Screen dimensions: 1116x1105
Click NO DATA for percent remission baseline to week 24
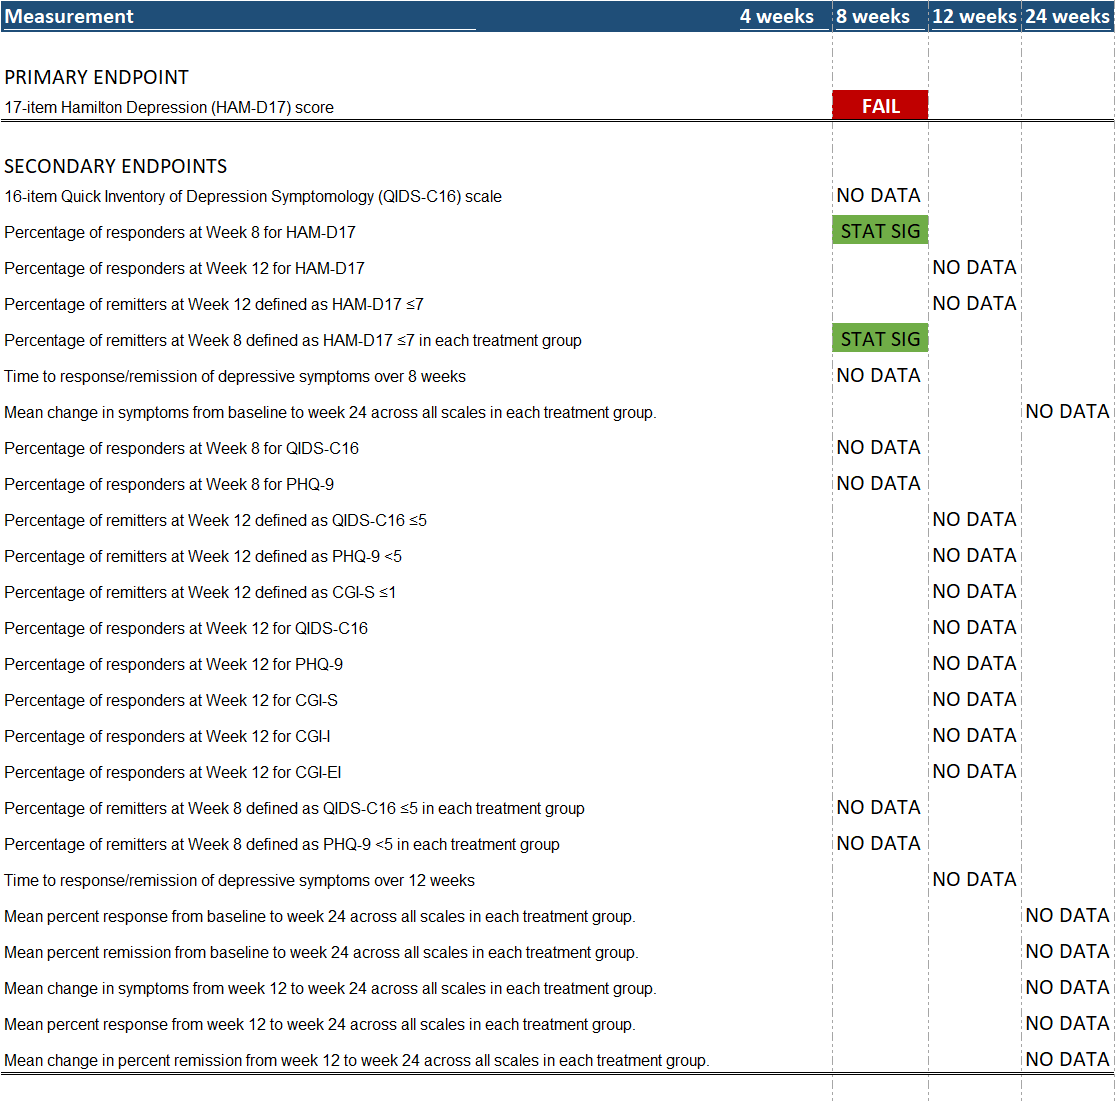tap(1068, 952)
